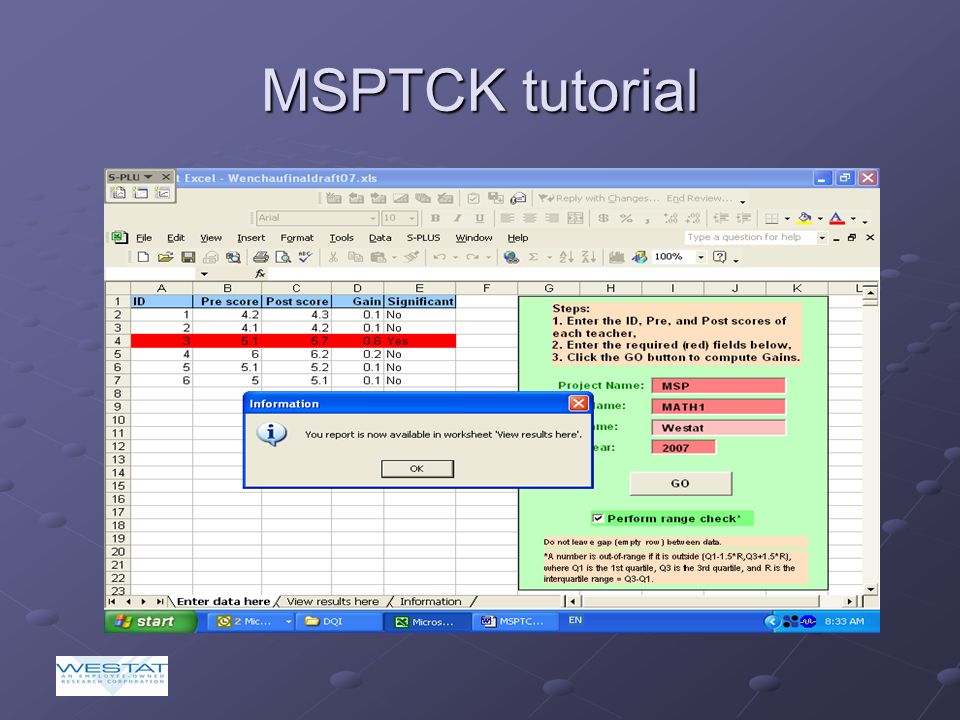960x720 pixels.
Task: Click the GO button
Action: 680,483
